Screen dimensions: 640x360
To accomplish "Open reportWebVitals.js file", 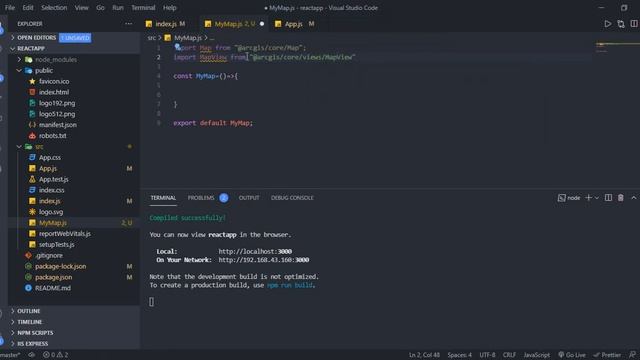I will click(64, 233).
